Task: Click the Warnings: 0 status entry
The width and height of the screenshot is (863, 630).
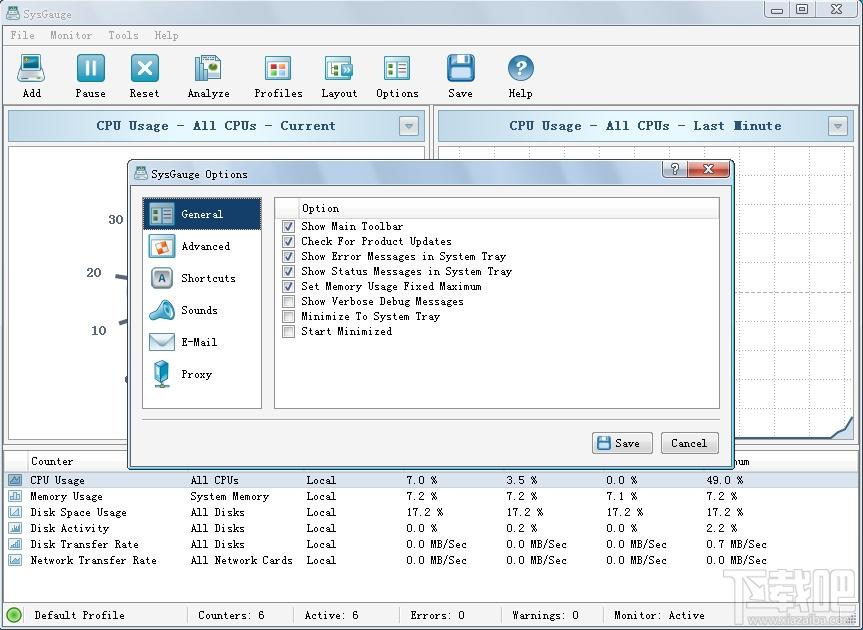Action: 545,615
